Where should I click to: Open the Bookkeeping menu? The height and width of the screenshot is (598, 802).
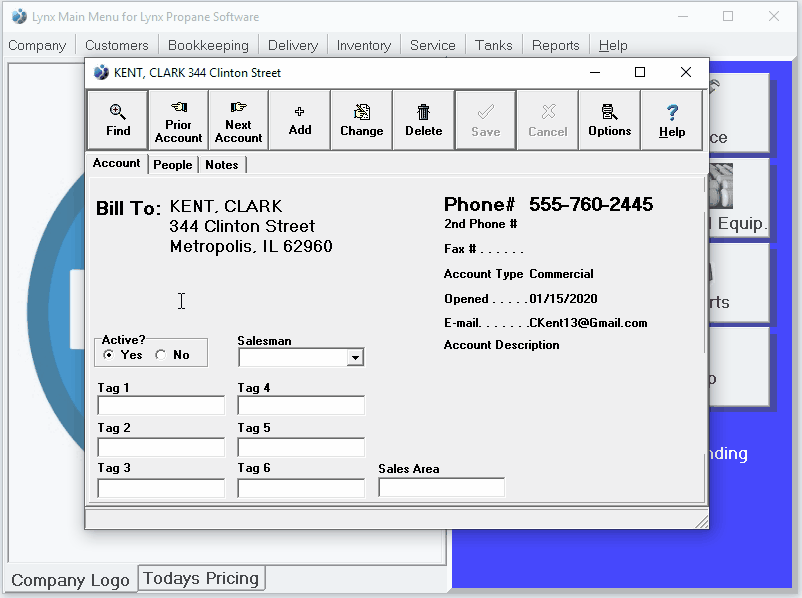pyautogui.click(x=208, y=45)
